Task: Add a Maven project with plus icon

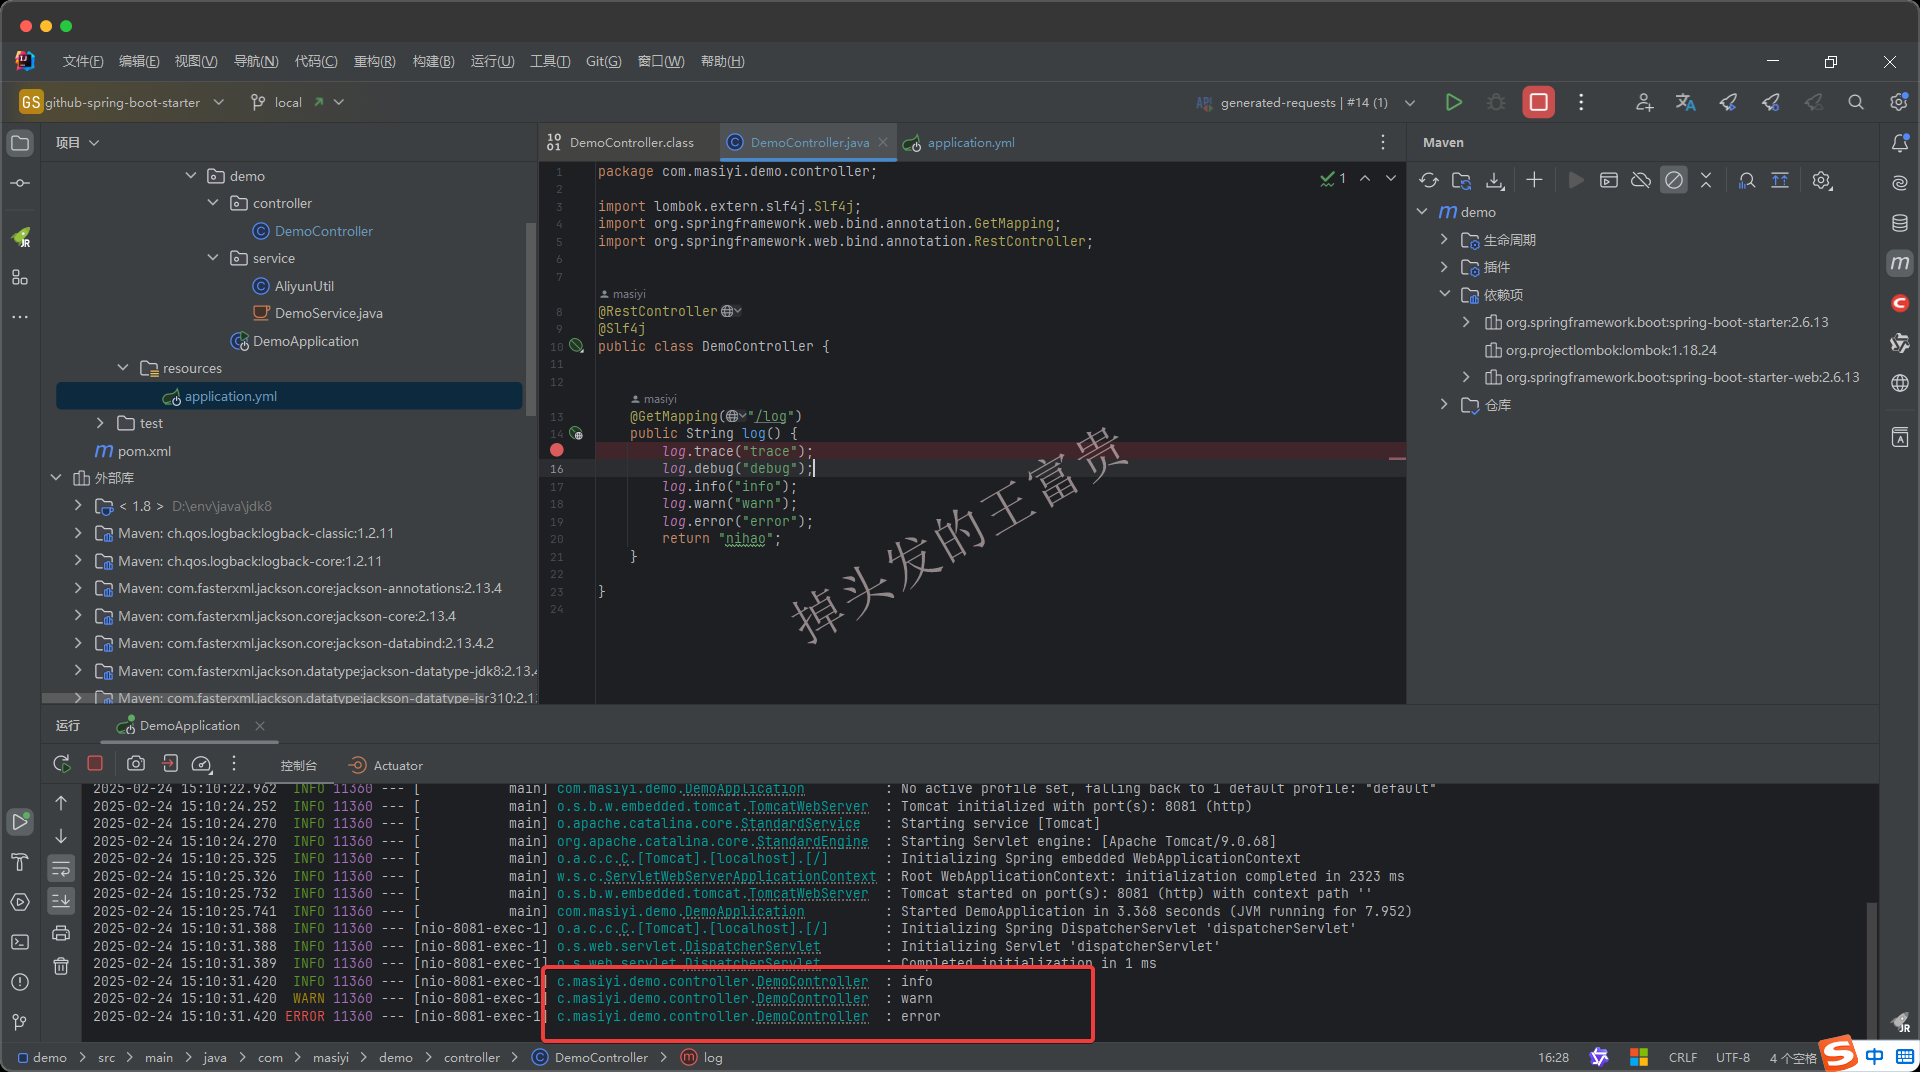Action: (1534, 180)
